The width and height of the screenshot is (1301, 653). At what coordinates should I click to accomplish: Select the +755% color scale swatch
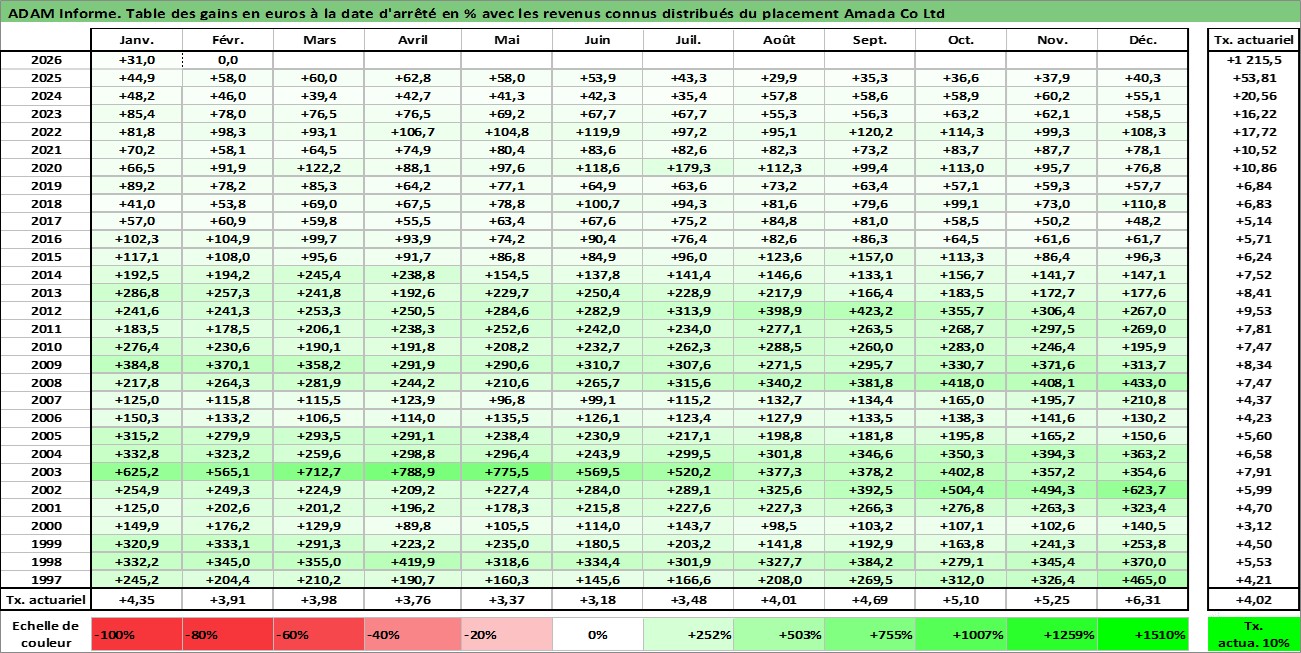(x=869, y=634)
